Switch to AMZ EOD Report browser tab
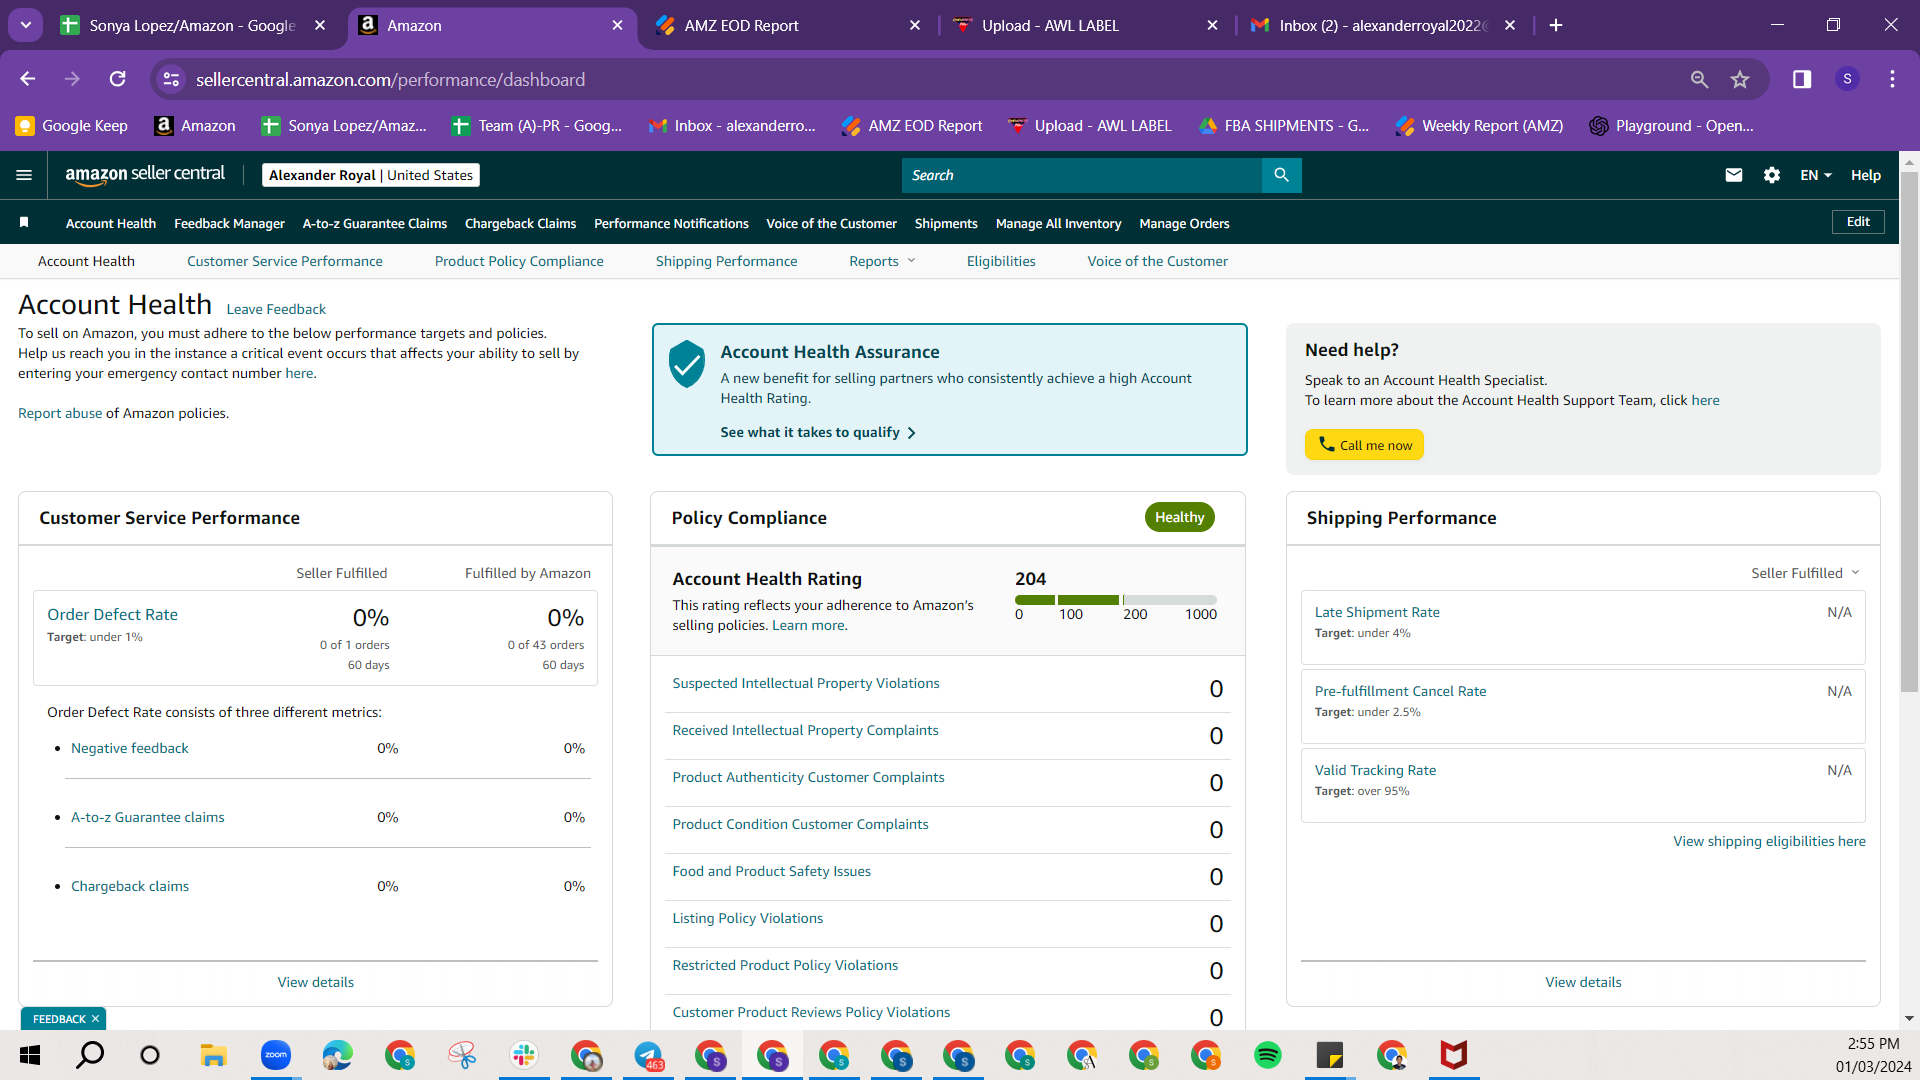The width and height of the screenshot is (1920, 1080). pos(787,25)
